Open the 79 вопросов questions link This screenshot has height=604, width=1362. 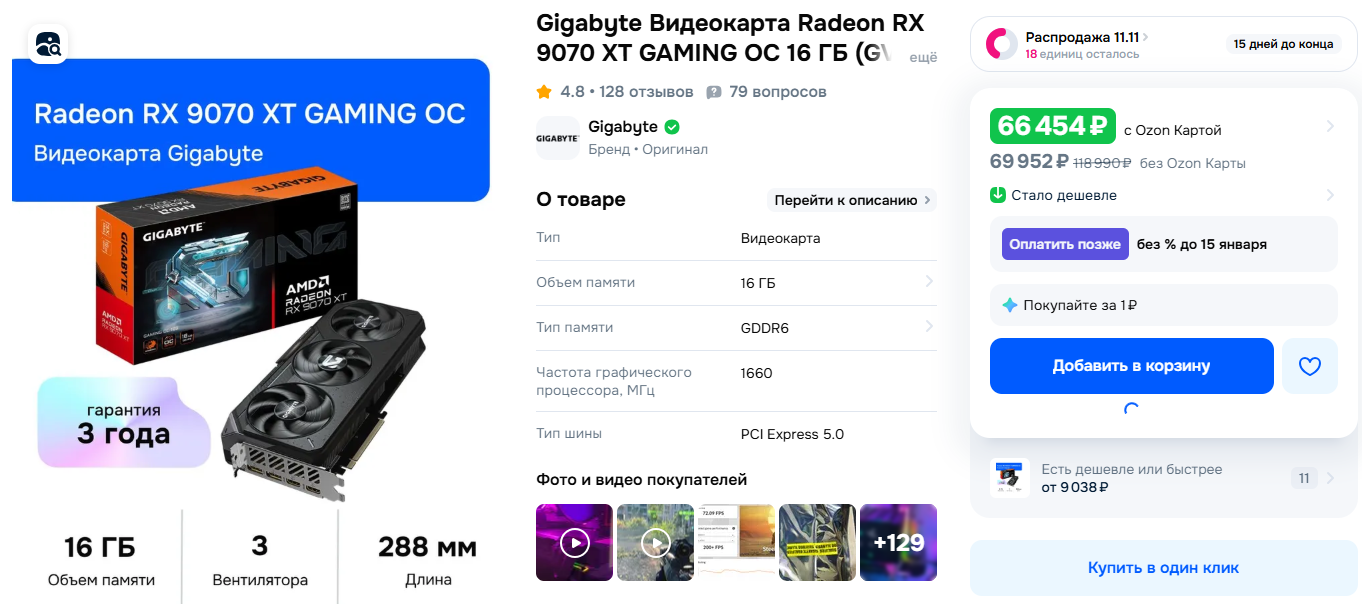(778, 92)
